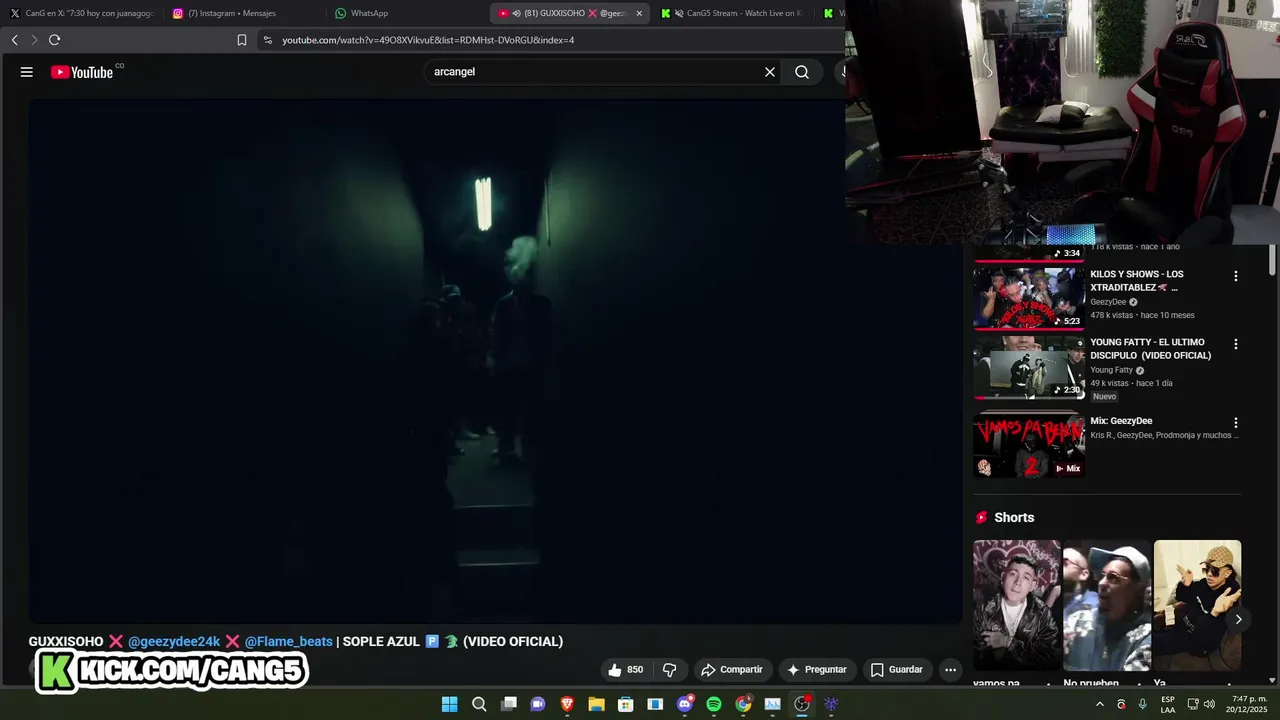
Task: Go back with the browser back arrow
Action: tap(15, 40)
